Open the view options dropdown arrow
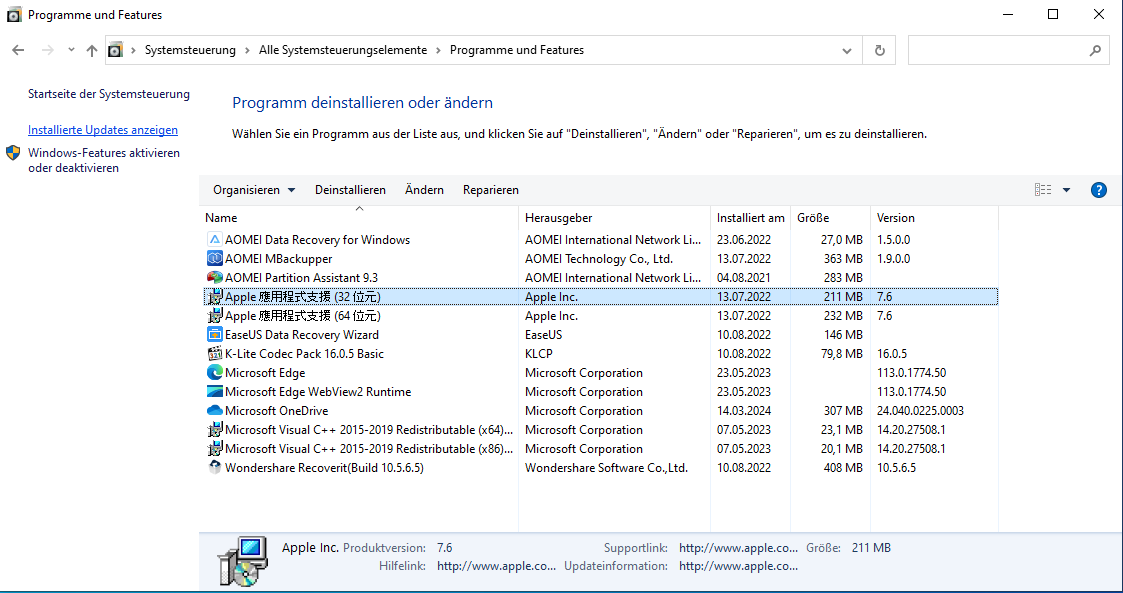The image size is (1123, 593). pyautogui.click(x=1066, y=190)
